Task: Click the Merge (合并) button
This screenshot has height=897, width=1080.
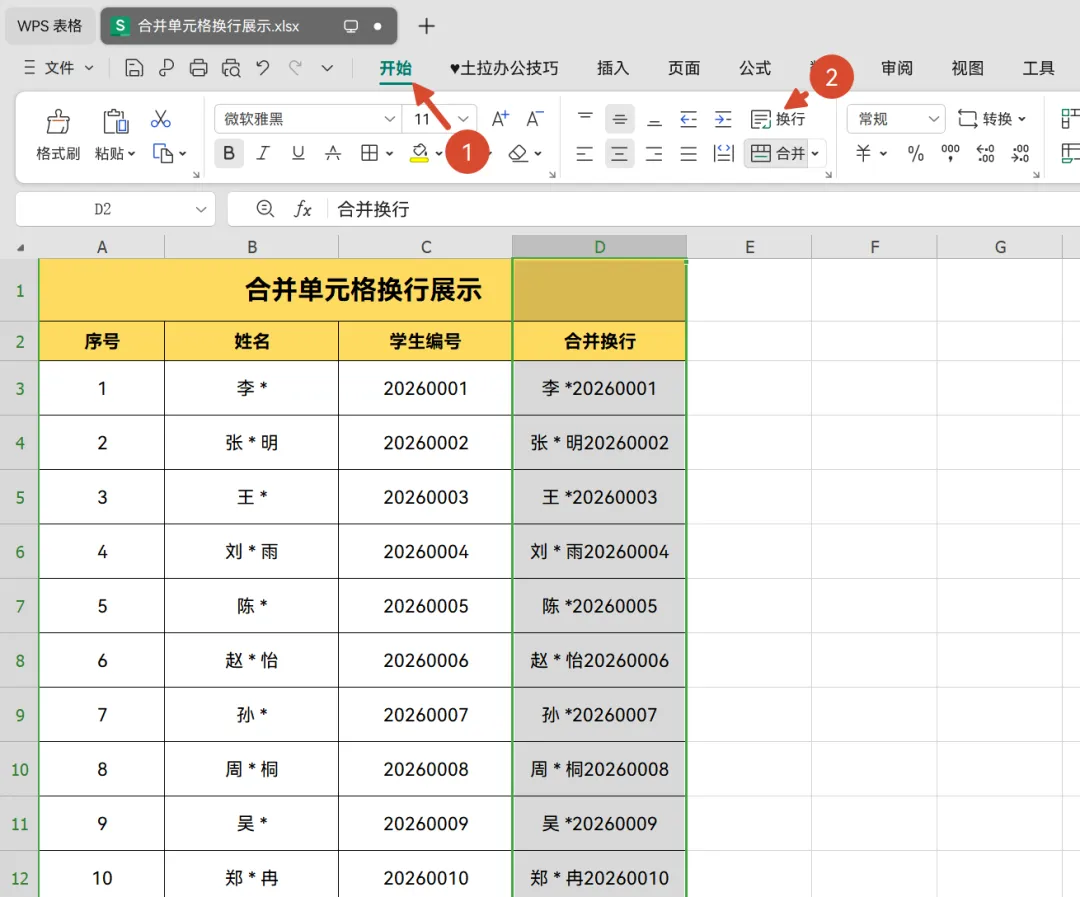Action: coord(777,153)
